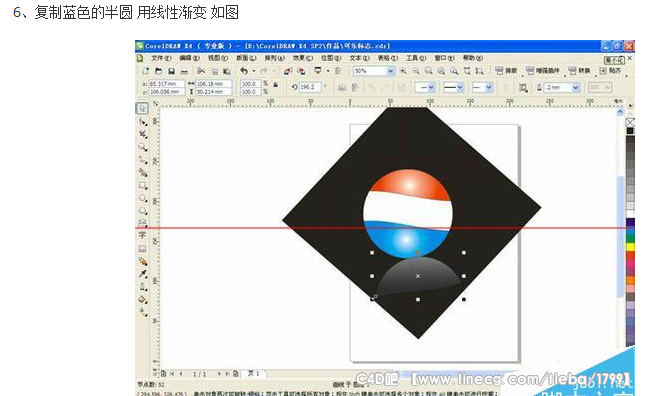This screenshot has width=656, height=396.
Task: Click the 转换 toolbar button
Action: (579, 71)
